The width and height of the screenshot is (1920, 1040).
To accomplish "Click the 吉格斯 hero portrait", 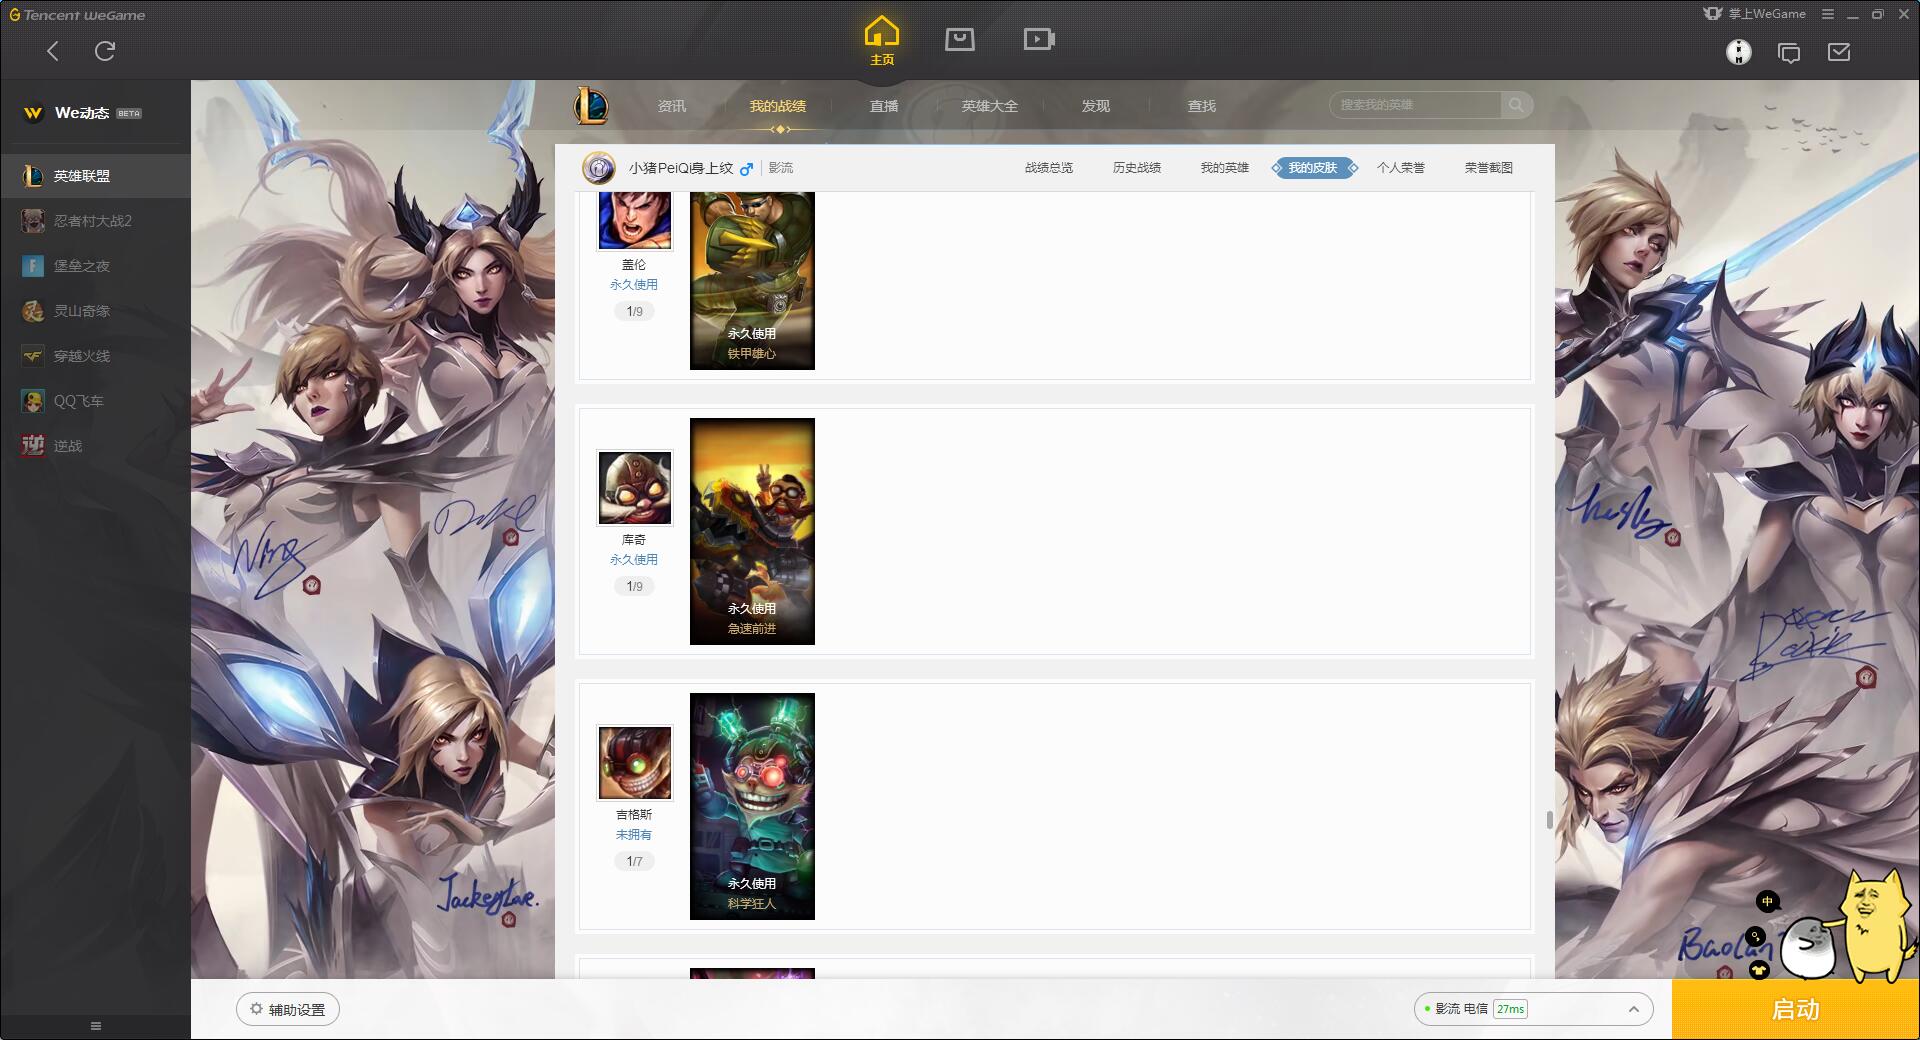I will (635, 763).
